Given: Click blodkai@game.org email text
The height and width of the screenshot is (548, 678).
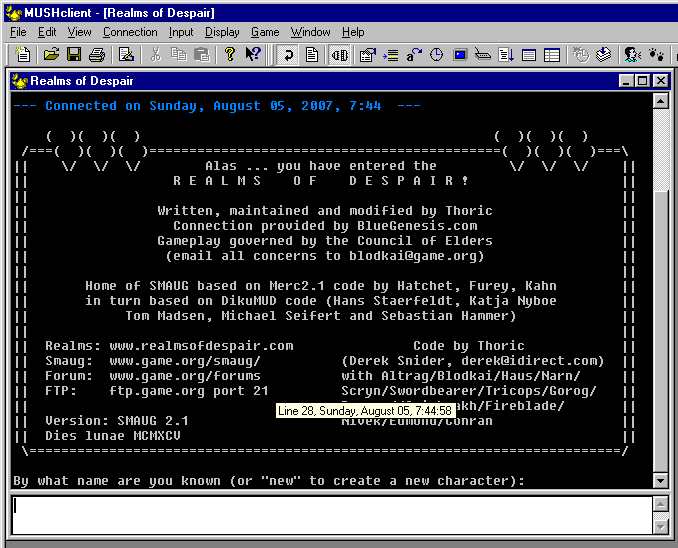Looking at the screenshot, I should [x=413, y=256].
